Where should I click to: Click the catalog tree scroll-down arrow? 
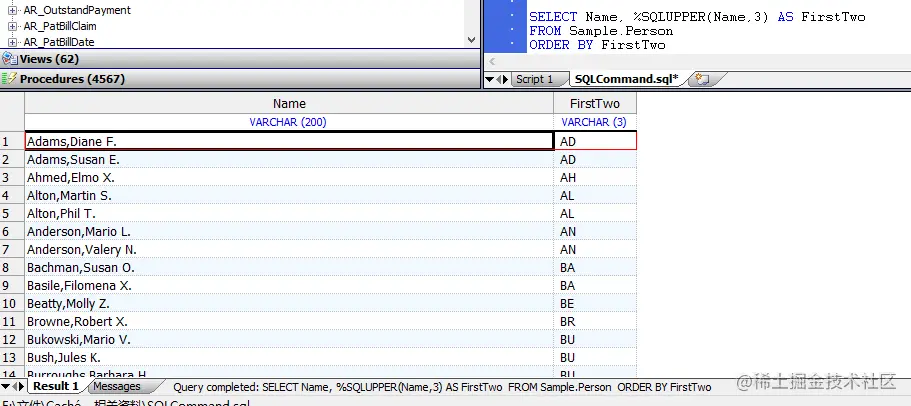pyautogui.click(x=472, y=40)
